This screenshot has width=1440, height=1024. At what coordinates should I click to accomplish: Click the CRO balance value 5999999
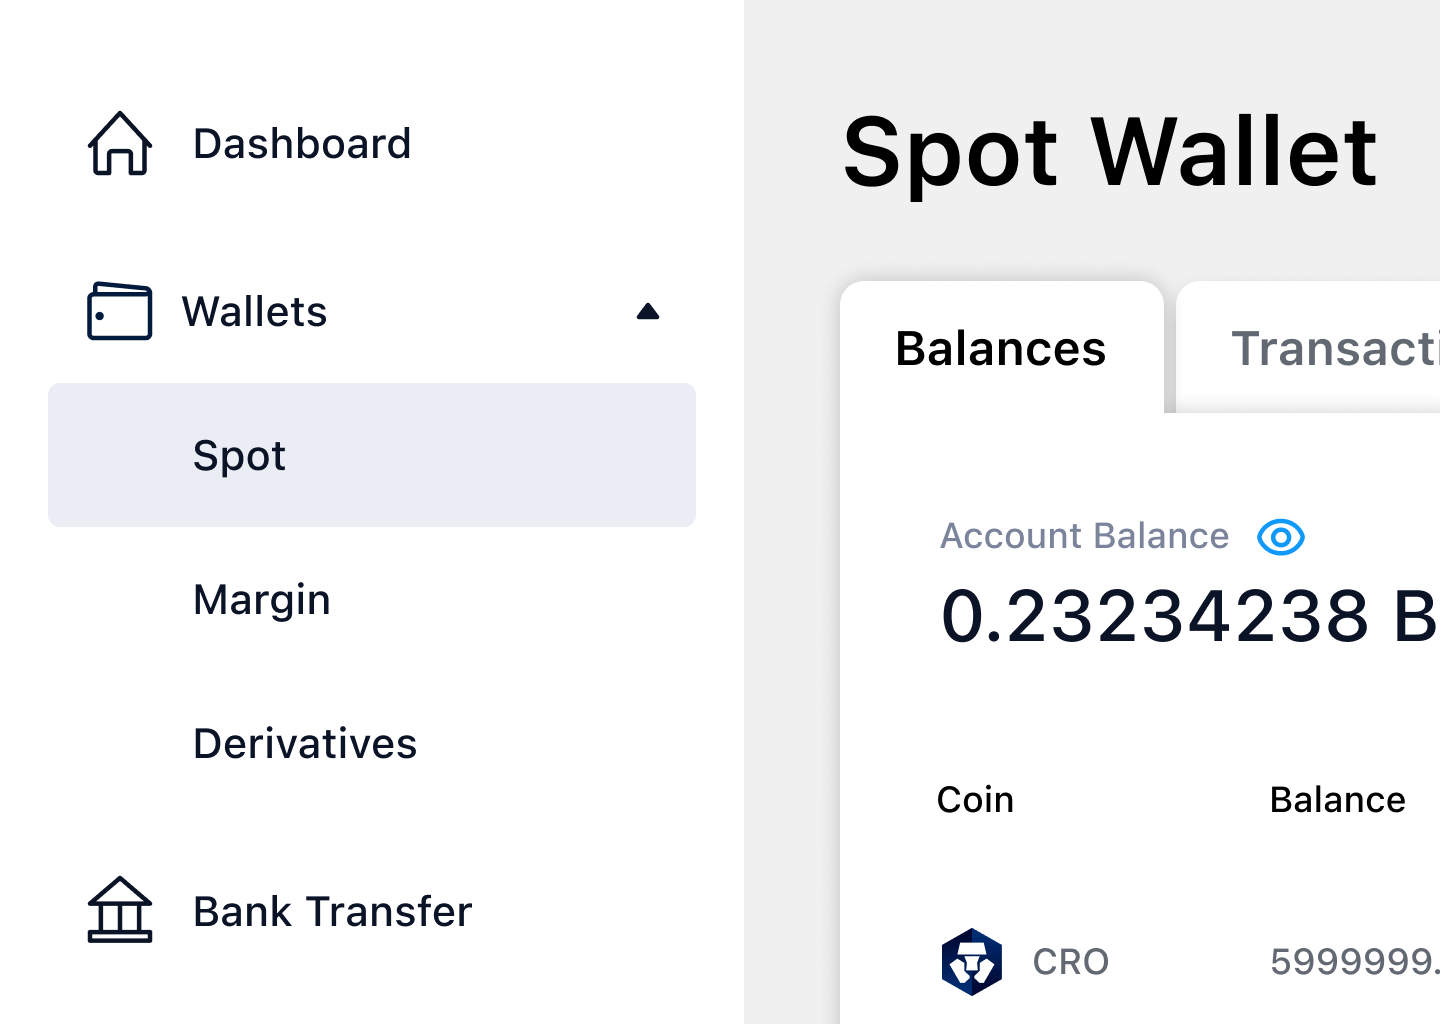point(1354,962)
